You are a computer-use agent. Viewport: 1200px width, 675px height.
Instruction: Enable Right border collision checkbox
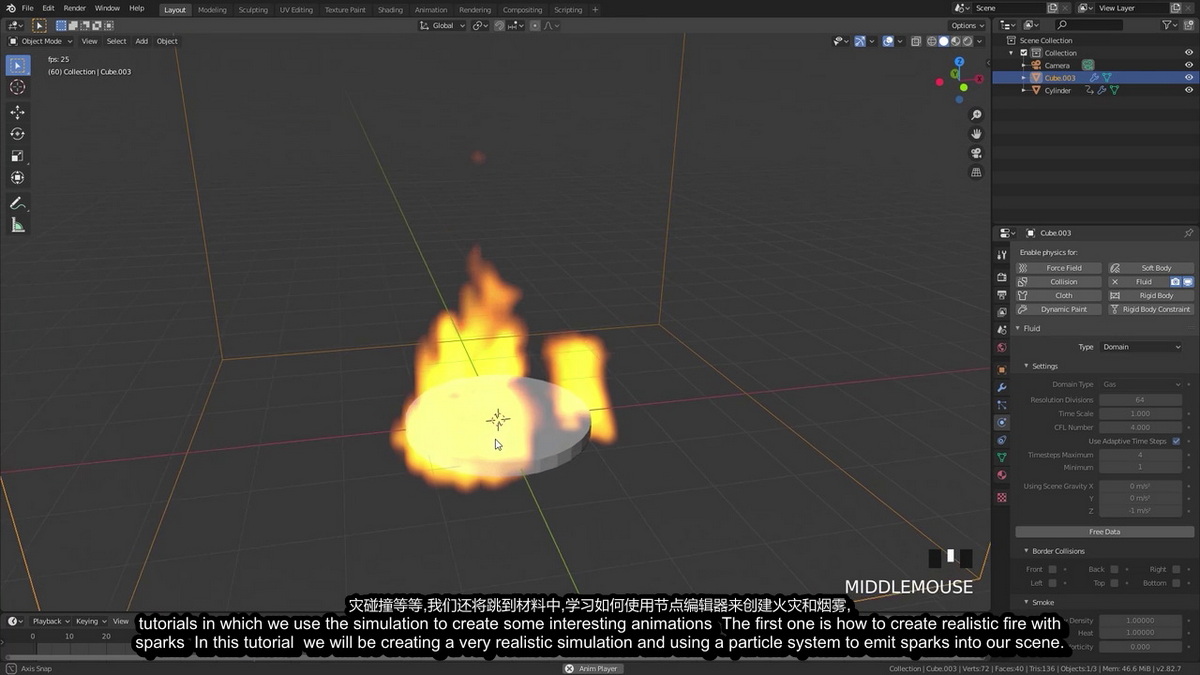click(x=1176, y=569)
